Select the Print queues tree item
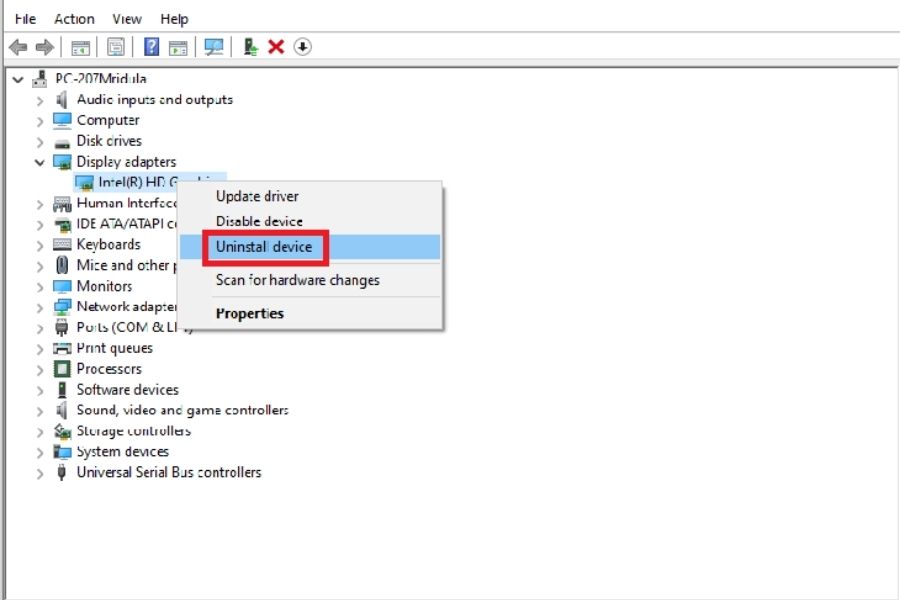 click(x=114, y=348)
